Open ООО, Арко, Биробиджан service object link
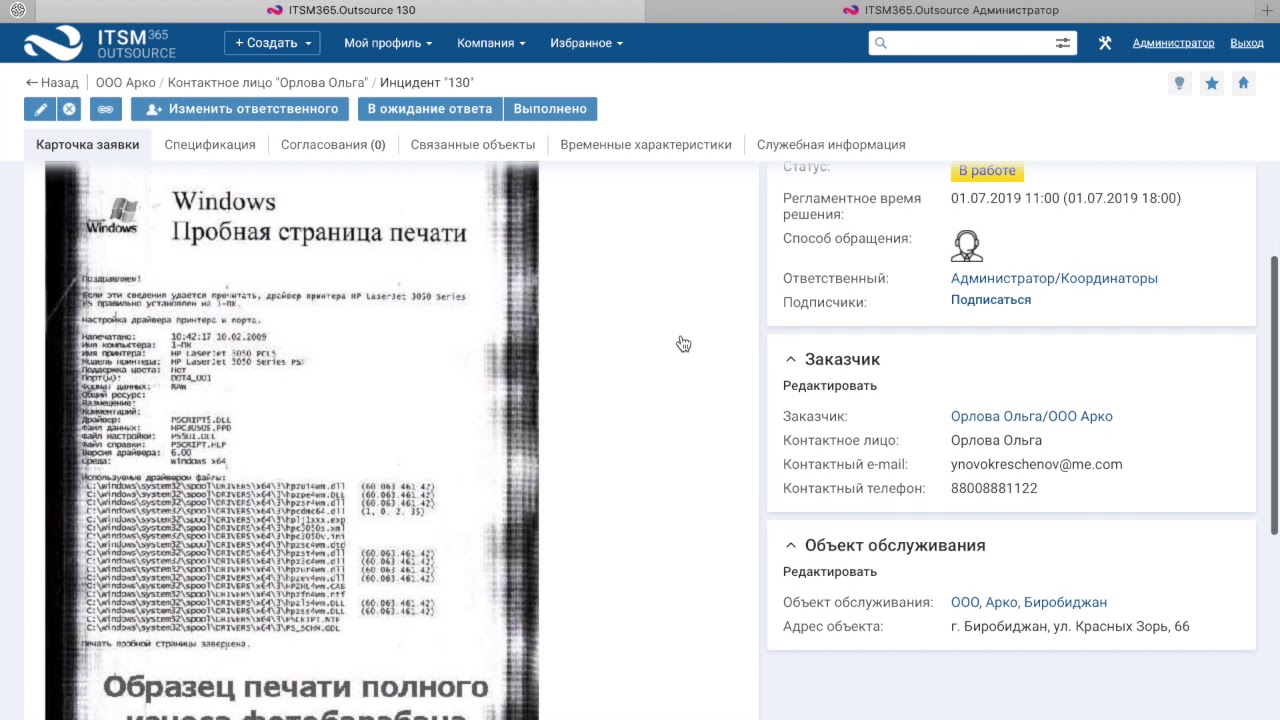This screenshot has height=720, width=1280. click(x=1029, y=603)
